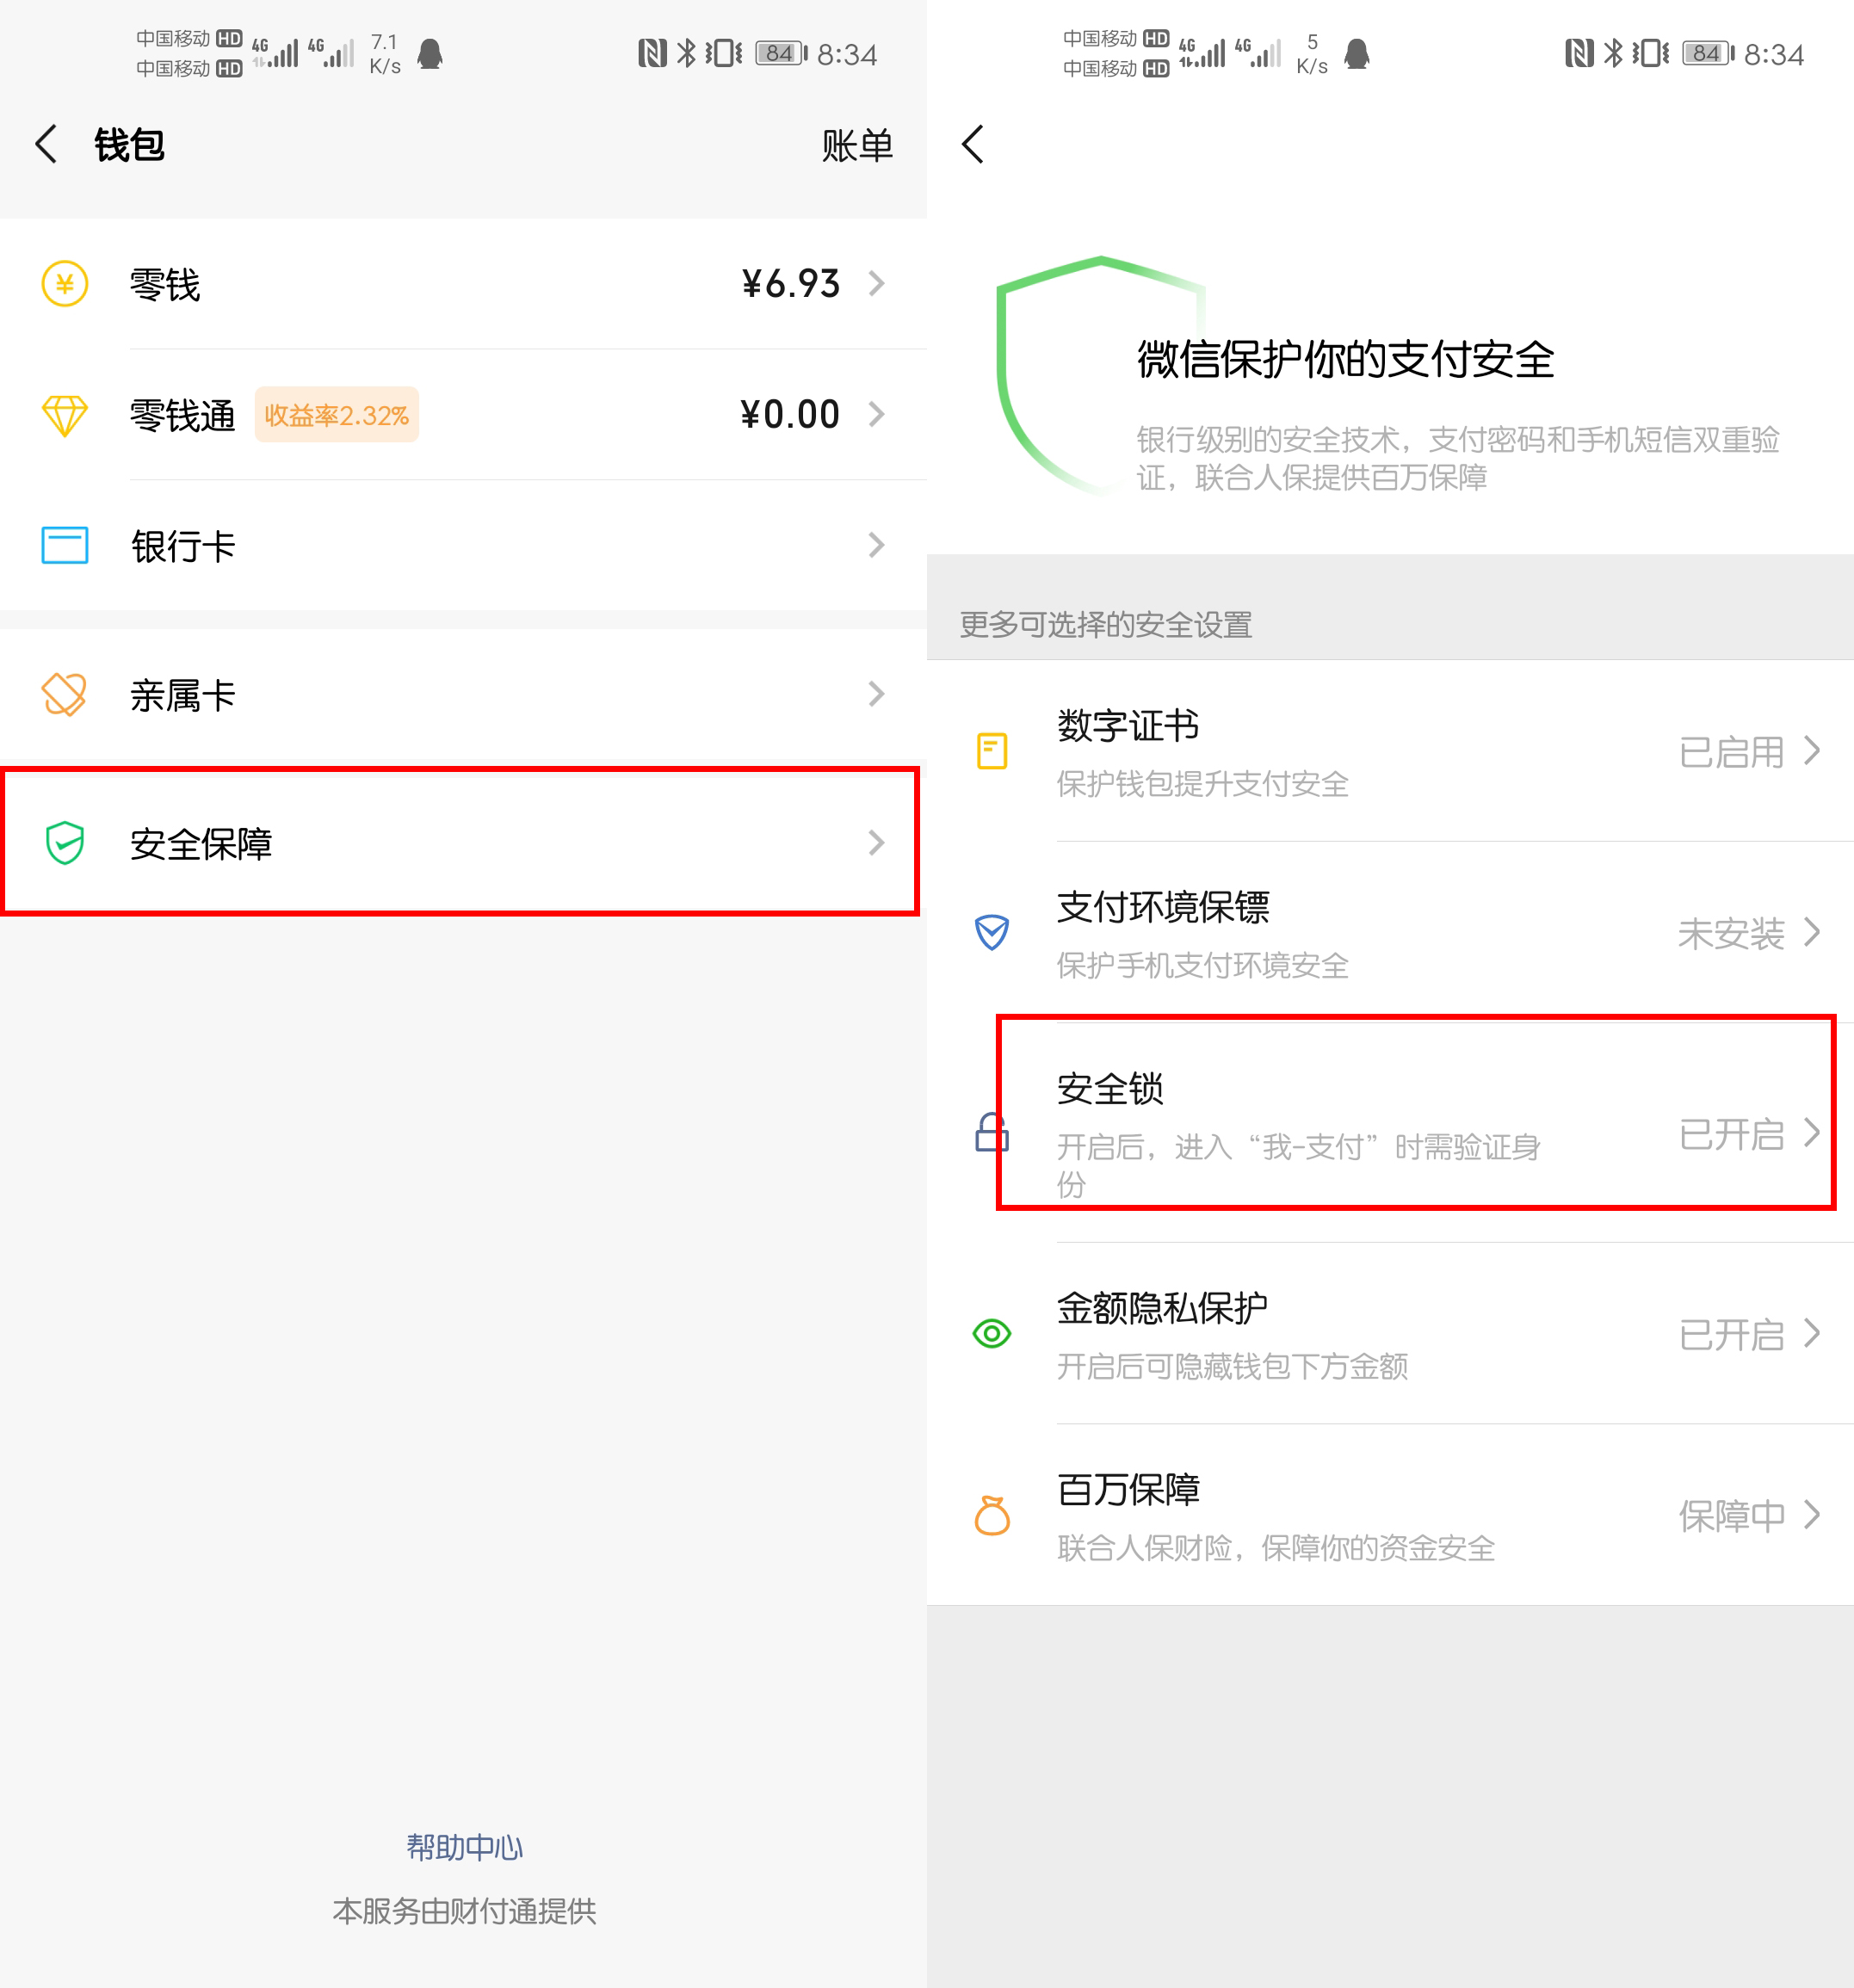Expand 数字证书 row chevron

[1812, 751]
